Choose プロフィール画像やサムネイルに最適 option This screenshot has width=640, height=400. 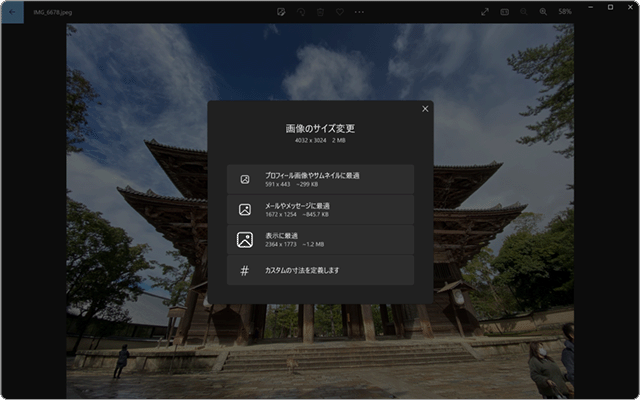pos(320,179)
